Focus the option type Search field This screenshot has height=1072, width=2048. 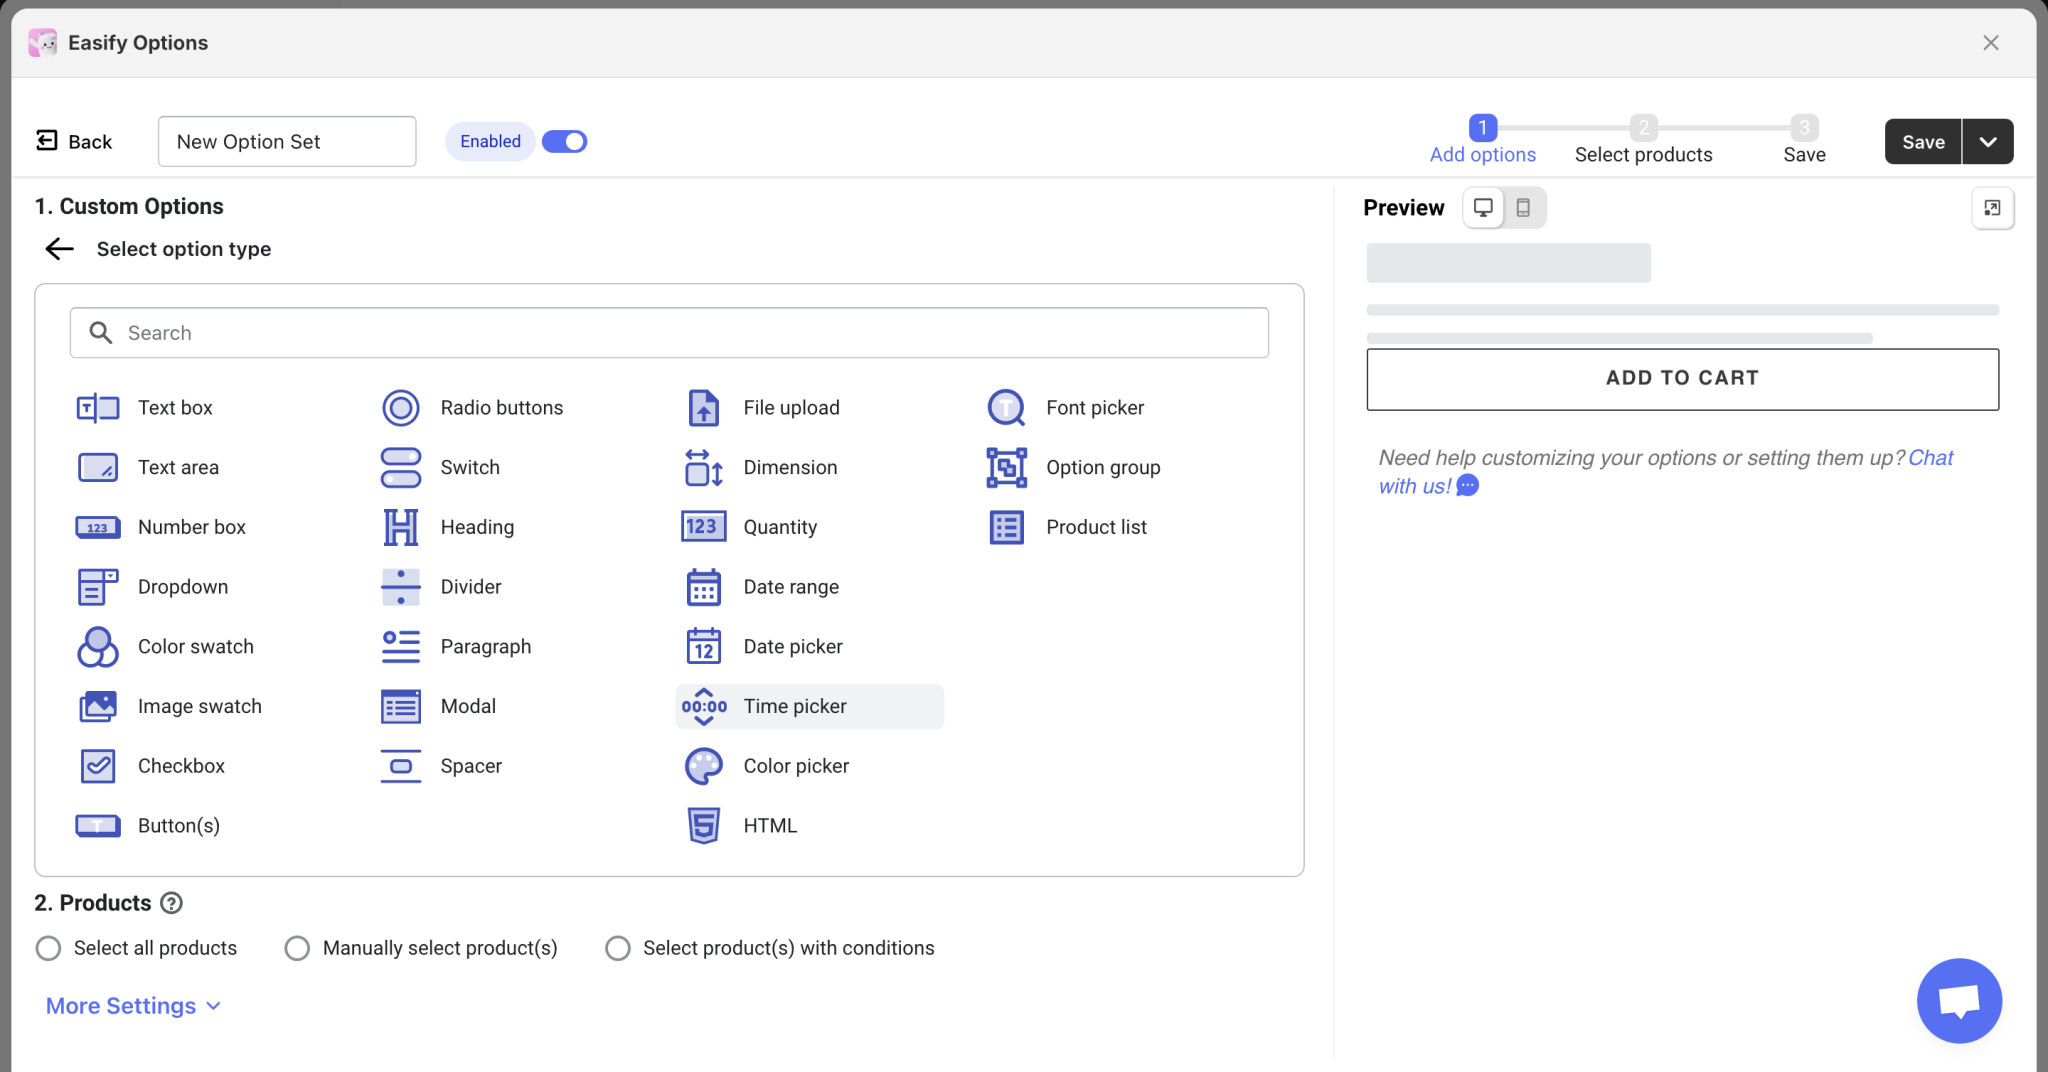(669, 333)
